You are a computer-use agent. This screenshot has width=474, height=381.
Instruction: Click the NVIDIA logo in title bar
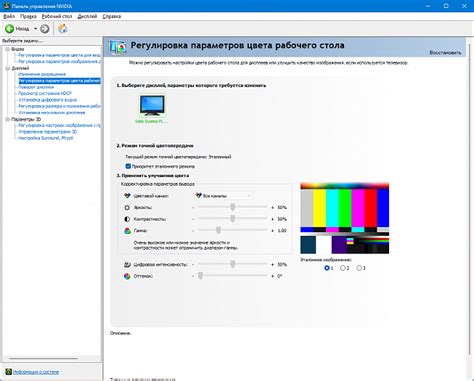[6, 6]
